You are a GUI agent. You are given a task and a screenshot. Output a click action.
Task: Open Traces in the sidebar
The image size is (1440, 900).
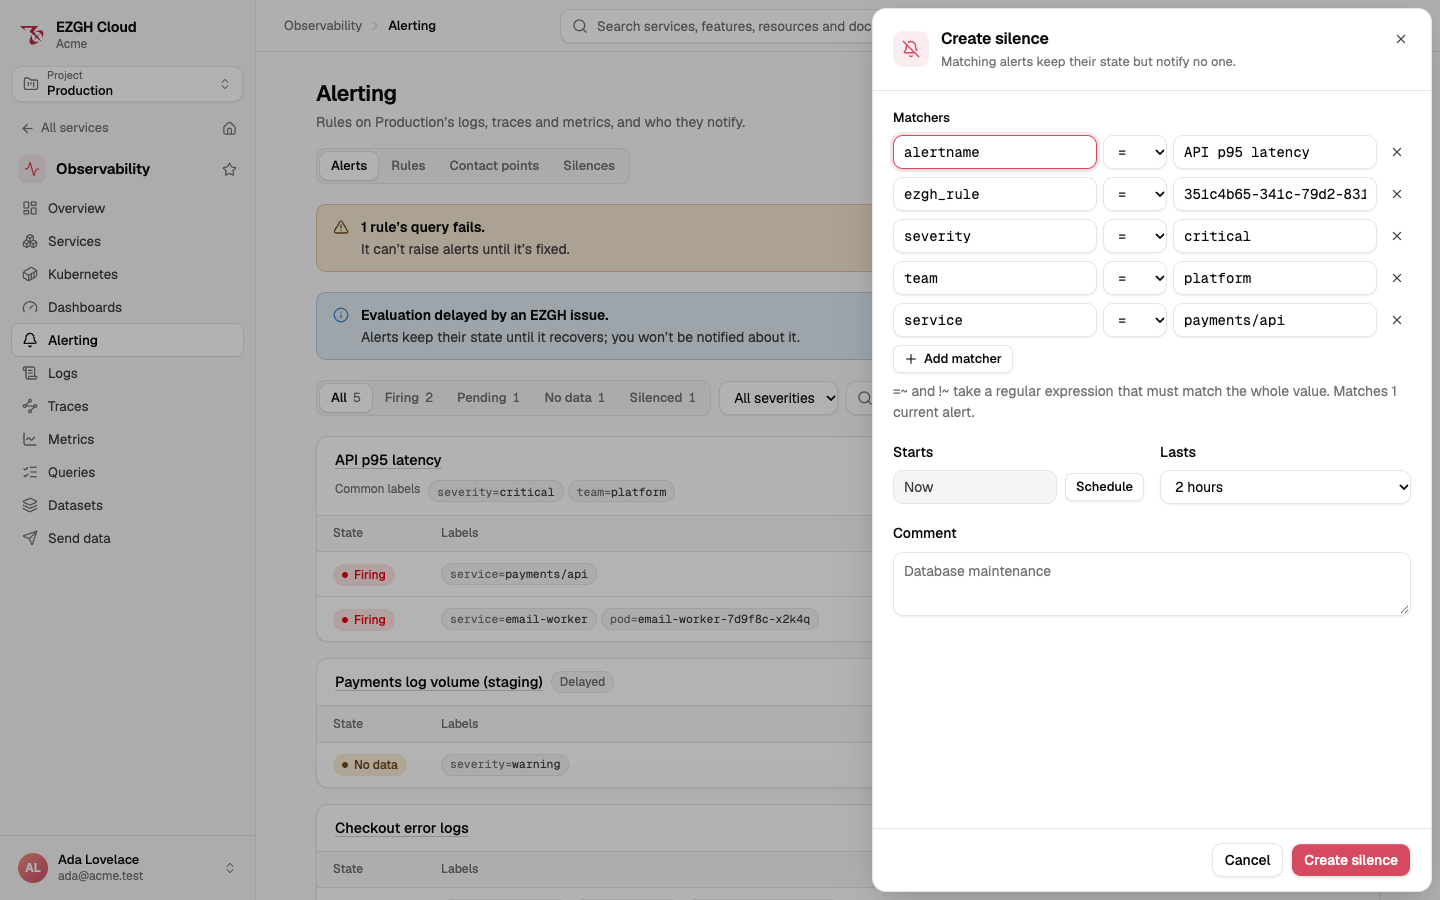coord(127,406)
